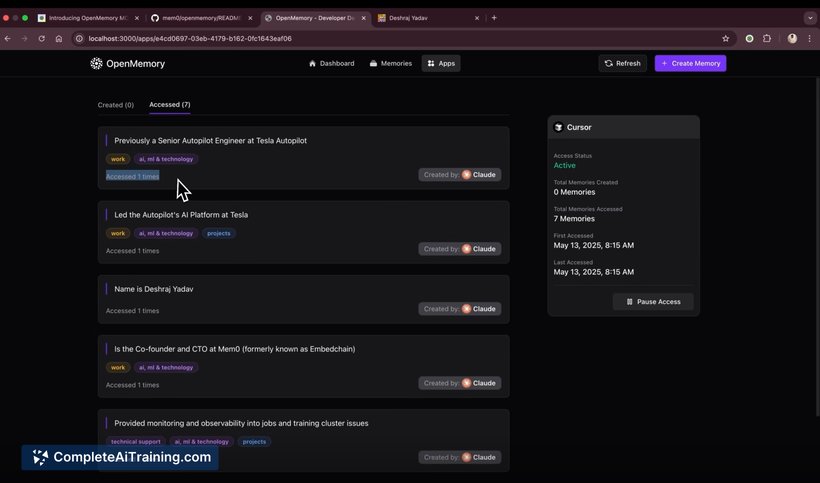This screenshot has width=820, height=483.
Task: Click 'Created by: Claude' on Senior Autopilot memory
Action: [460, 175]
